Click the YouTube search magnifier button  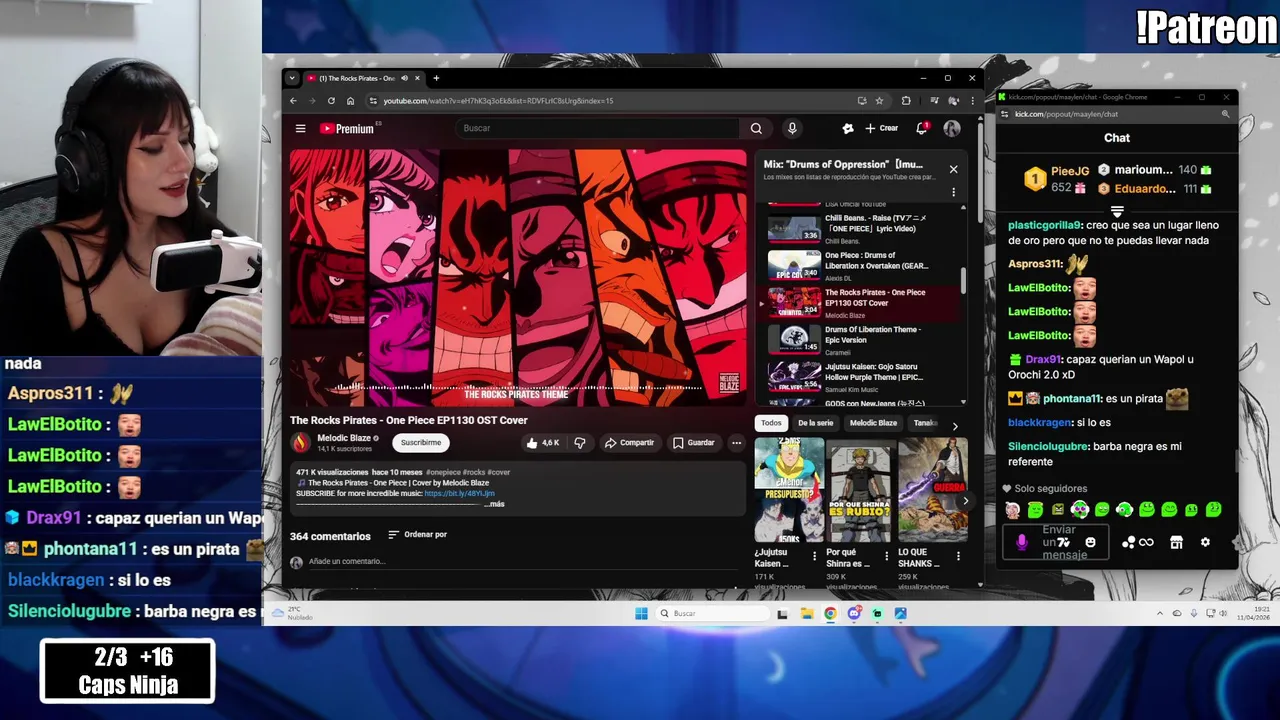click(756, 128)
